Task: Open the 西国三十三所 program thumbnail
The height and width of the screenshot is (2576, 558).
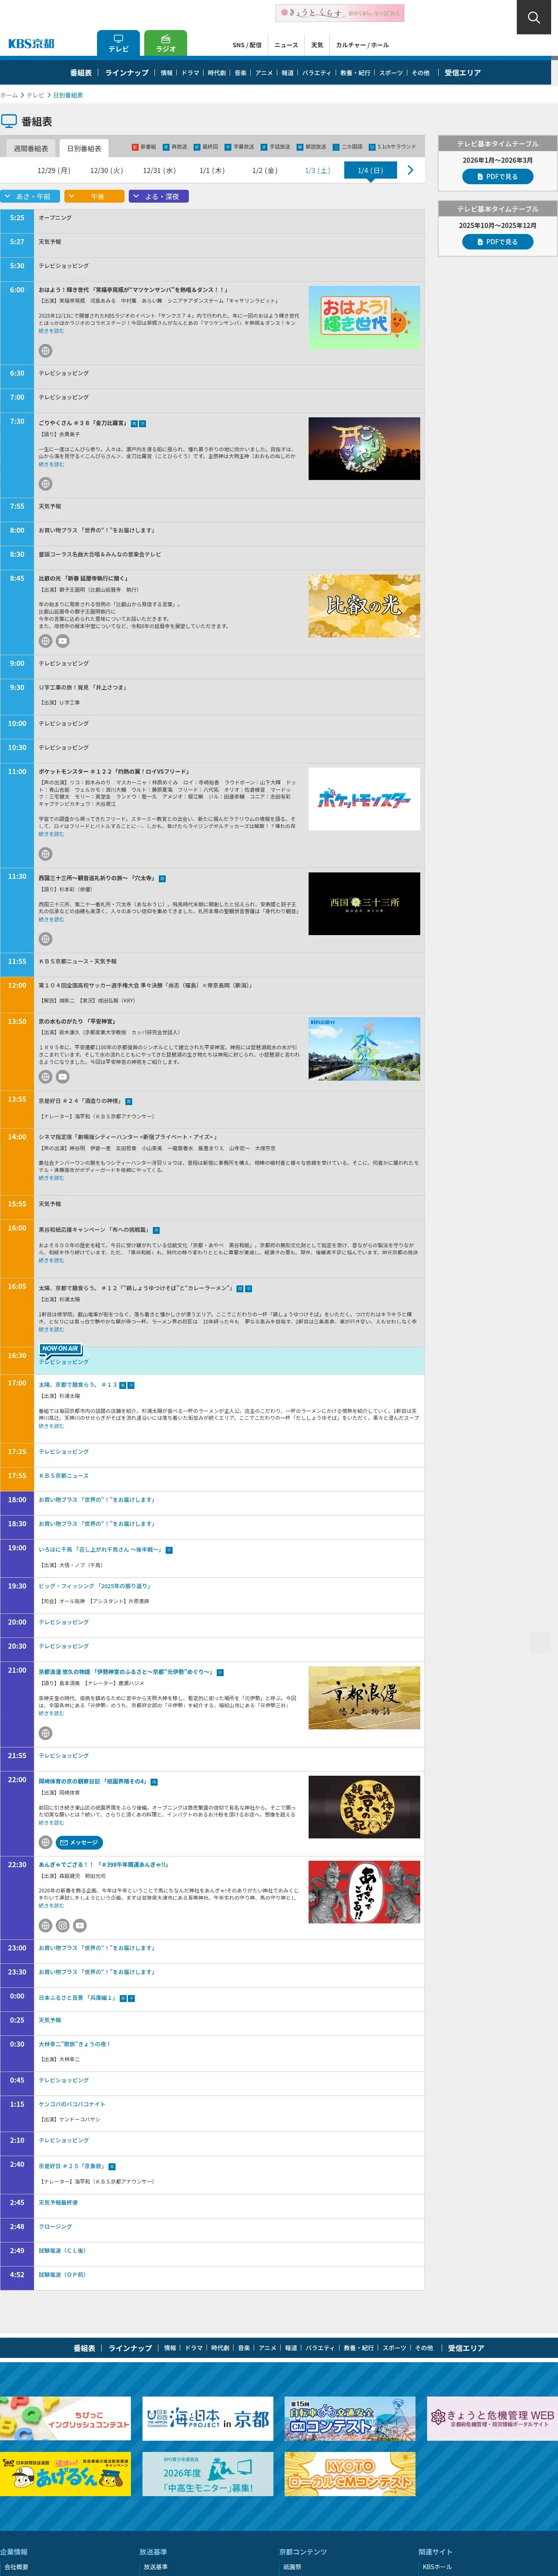Action: click(364, 904)
